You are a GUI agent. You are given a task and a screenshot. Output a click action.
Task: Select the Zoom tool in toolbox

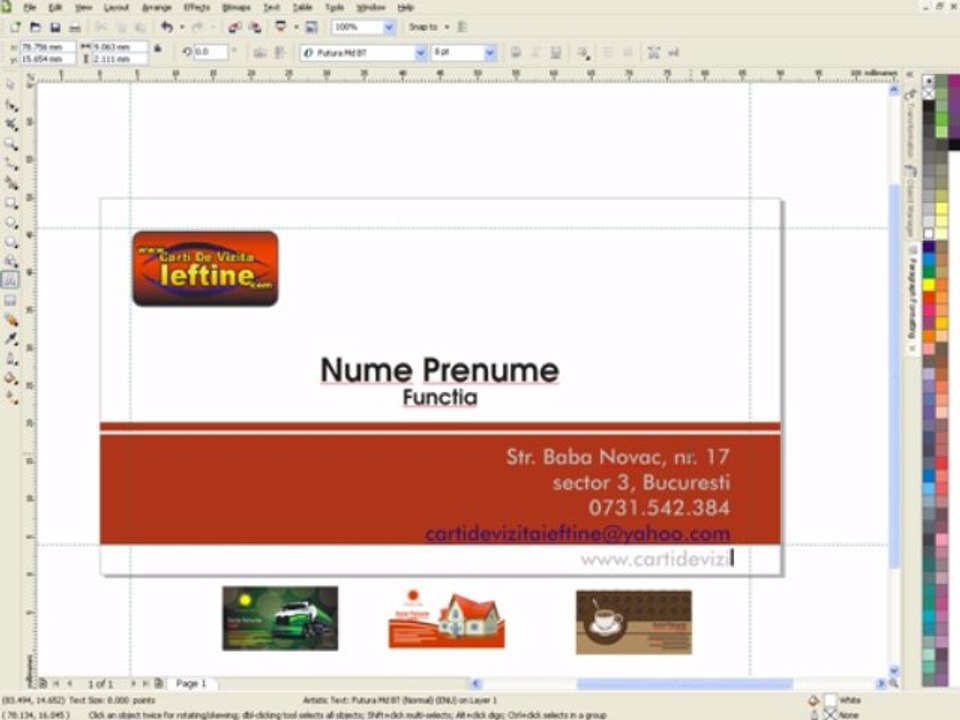pyautogui.click(x=10, y=144)
